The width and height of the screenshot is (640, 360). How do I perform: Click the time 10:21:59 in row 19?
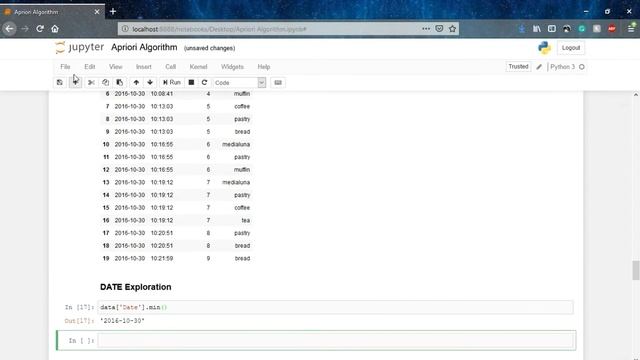(162, 258)
